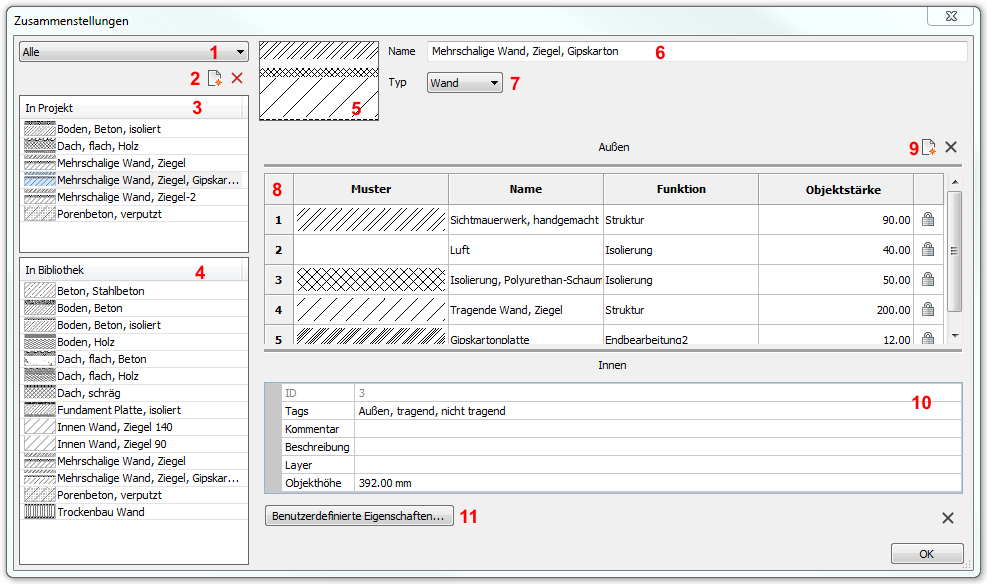The width and height of the screenshot is (987, 584).
Task: Click the Layer property value field
Action: coord(658,465)
